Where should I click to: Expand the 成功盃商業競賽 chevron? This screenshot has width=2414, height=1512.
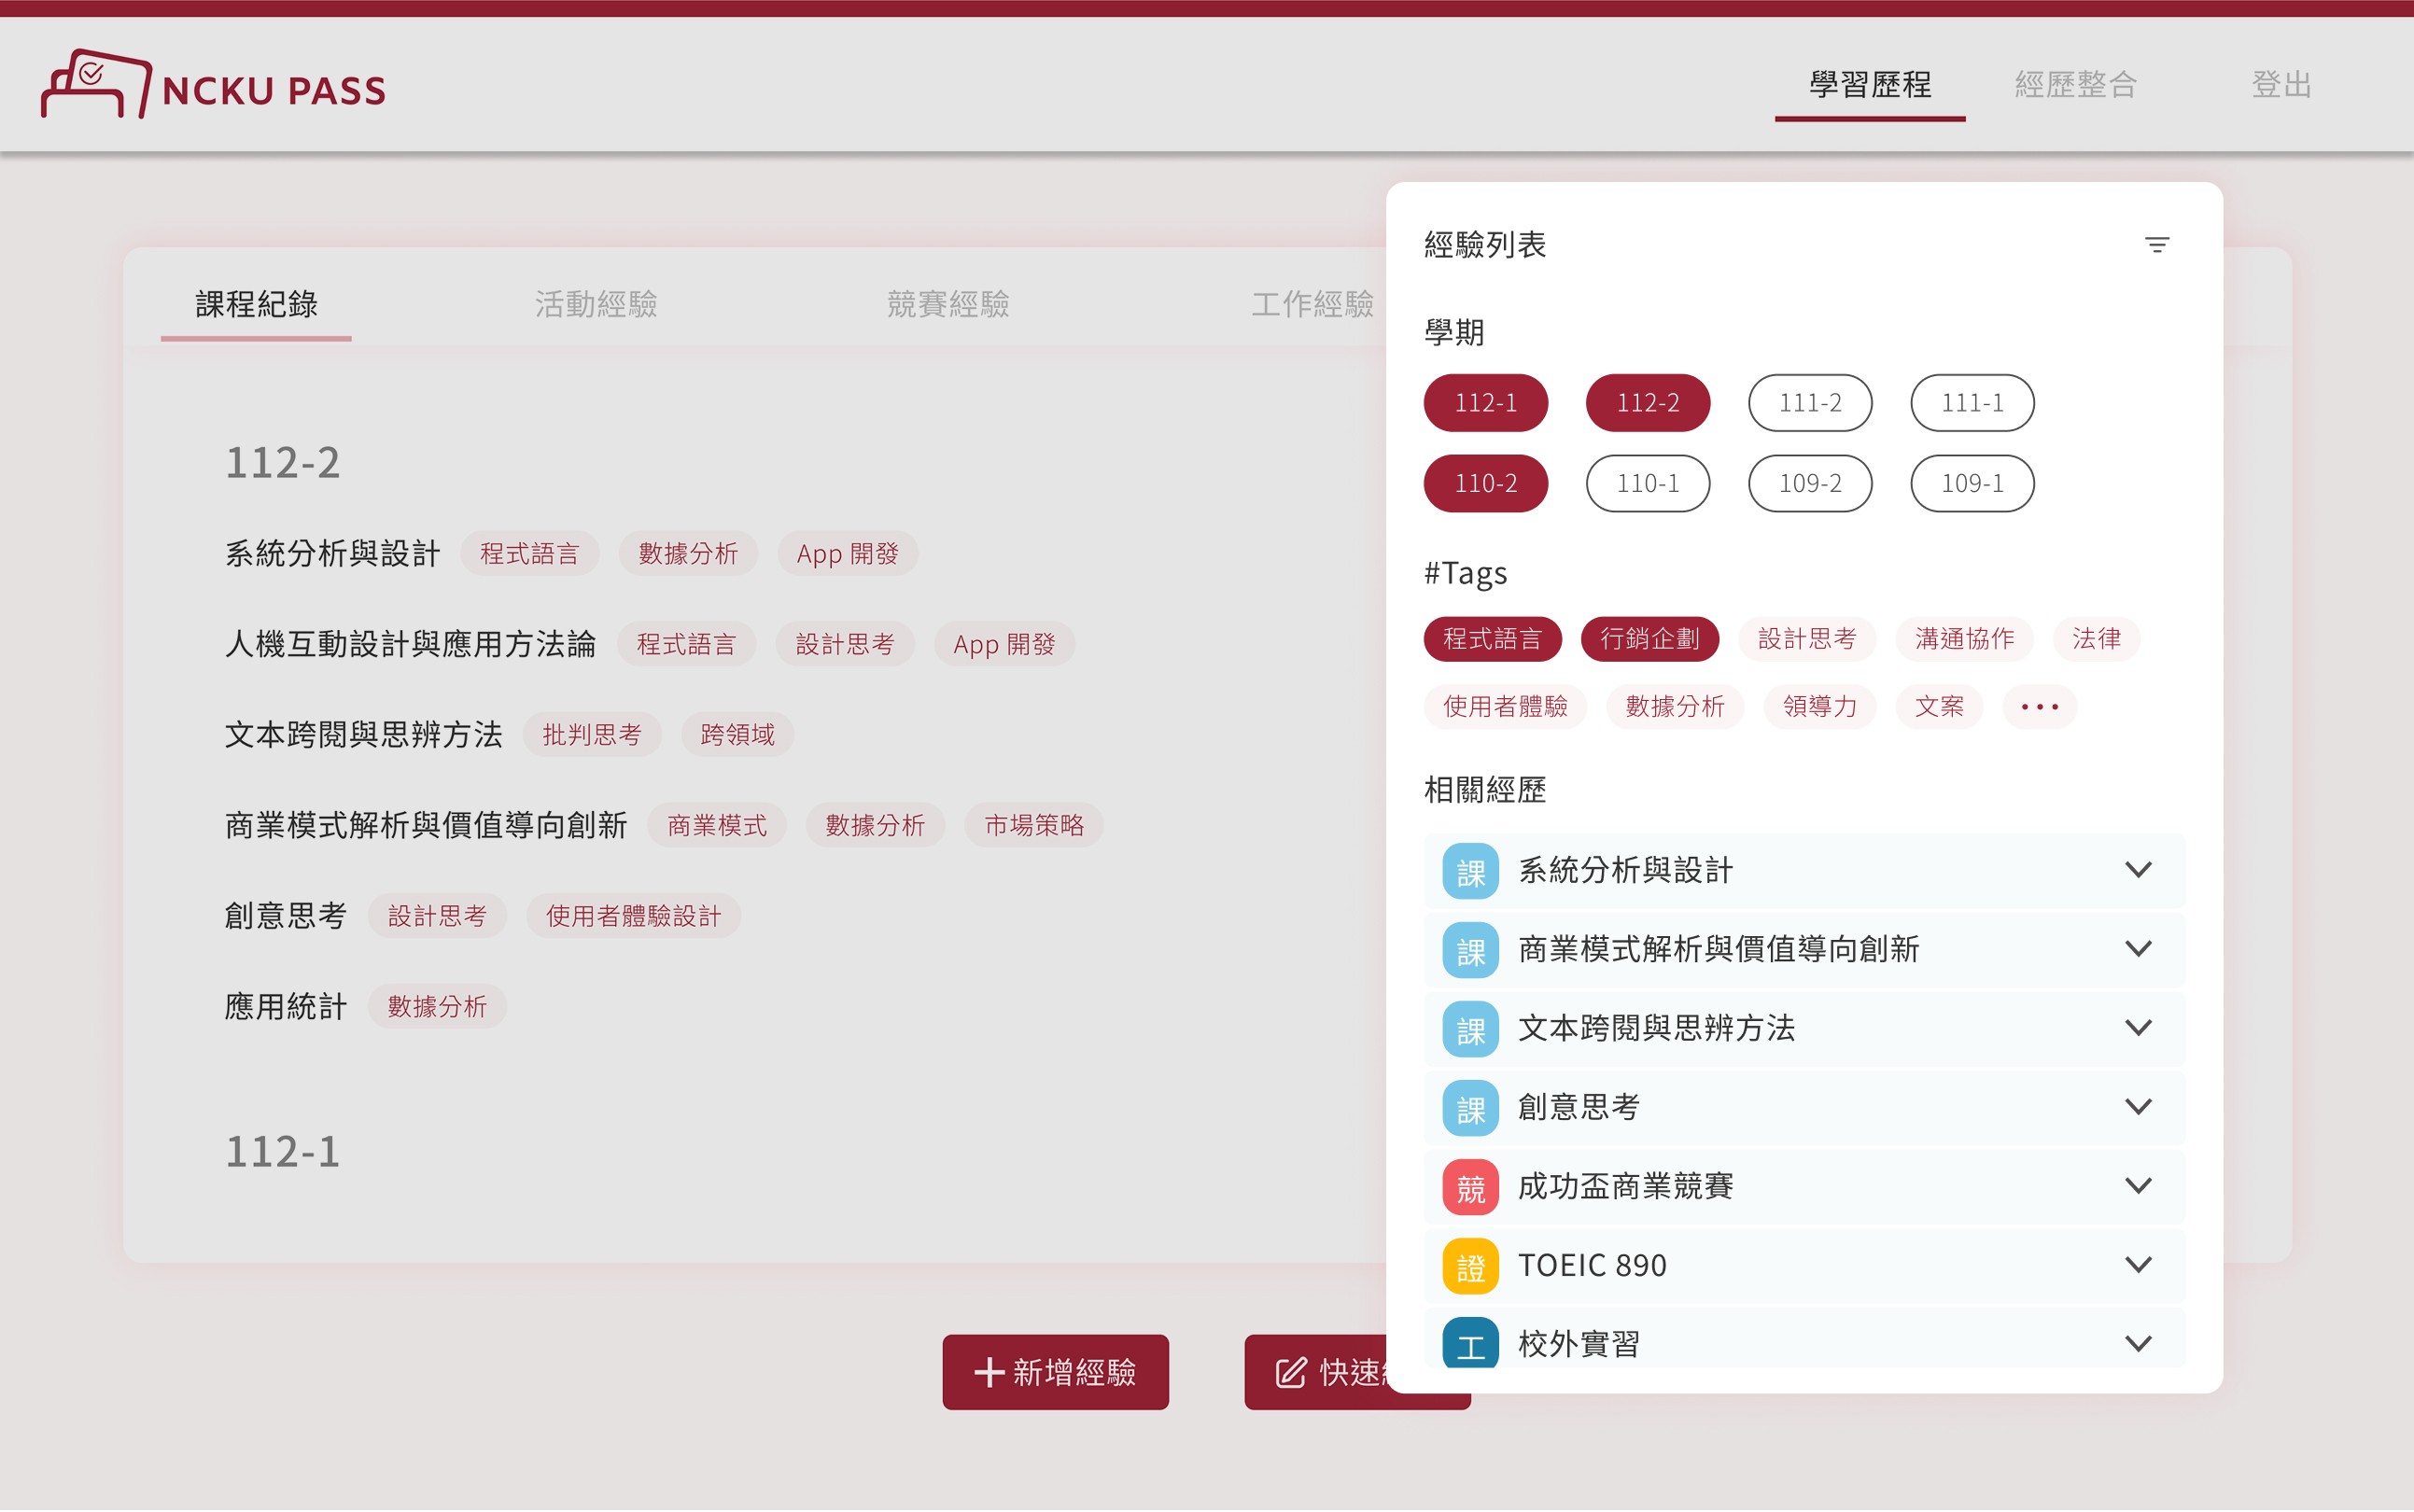coord(2137,1187)
